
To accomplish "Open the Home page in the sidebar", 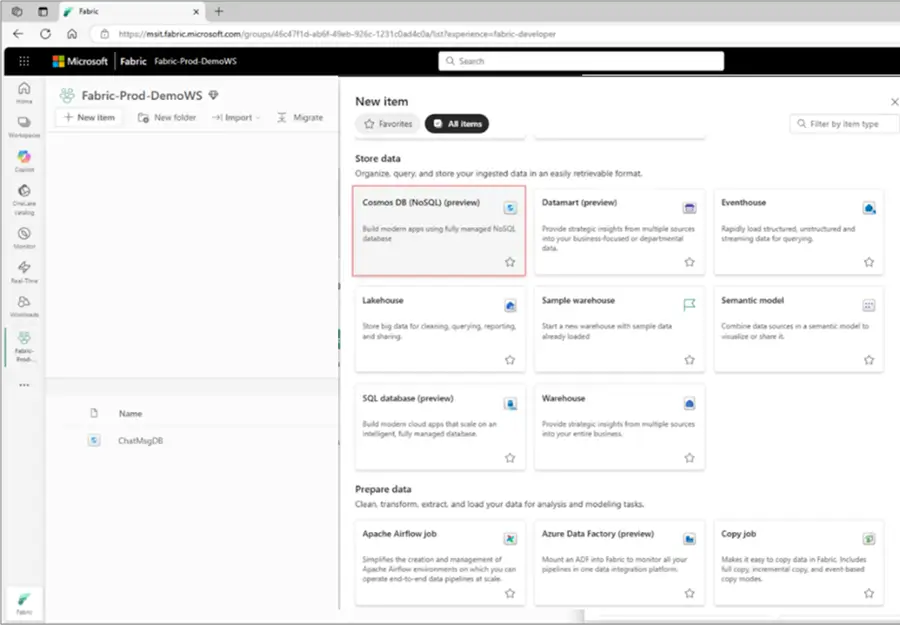I will tap(24, 93).
